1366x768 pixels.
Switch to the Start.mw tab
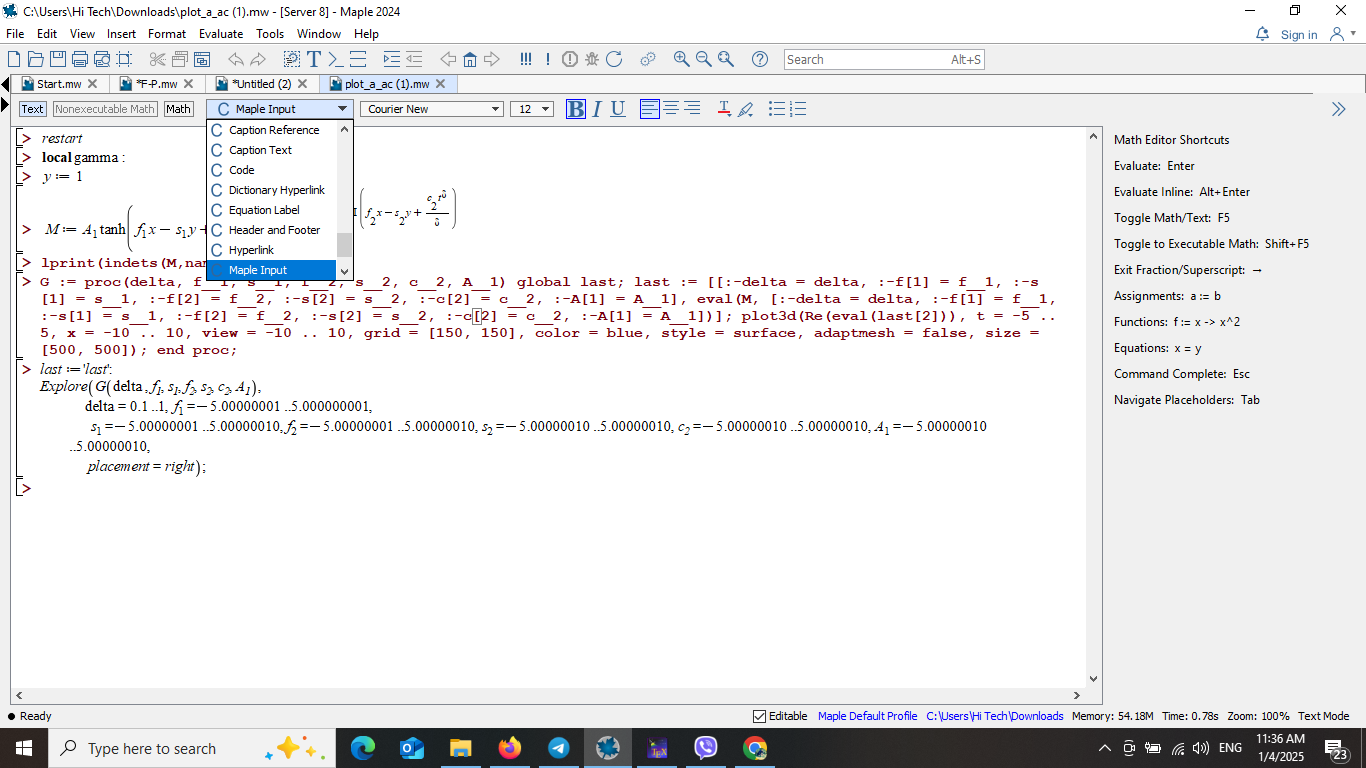[59, 84]
